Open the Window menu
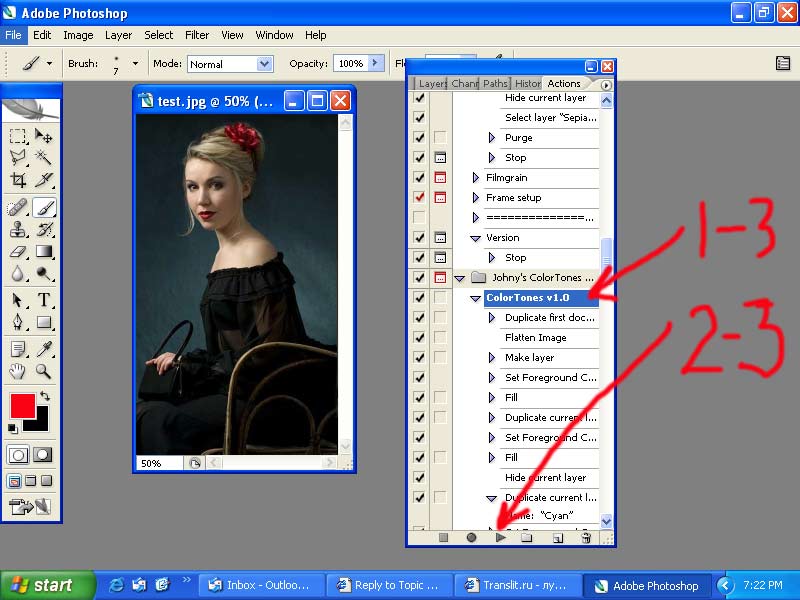The height and width of the screenshot is (600, 800). (x=274, y=35)
